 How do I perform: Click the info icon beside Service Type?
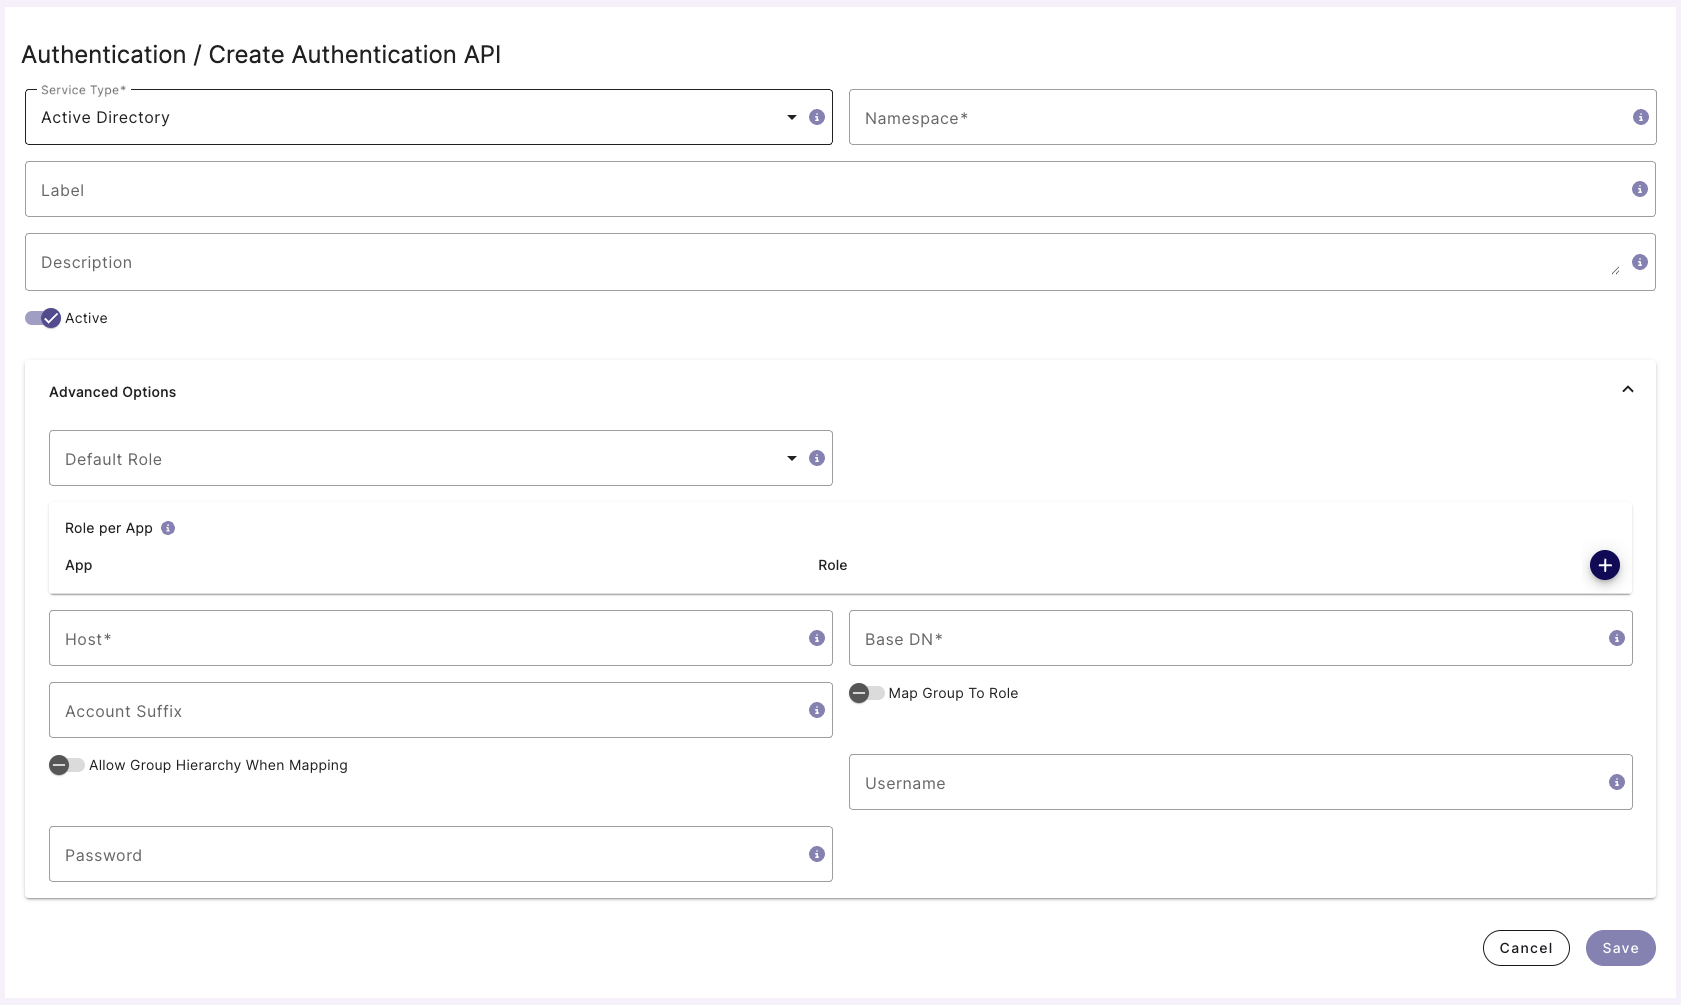(x=816, y=117)
